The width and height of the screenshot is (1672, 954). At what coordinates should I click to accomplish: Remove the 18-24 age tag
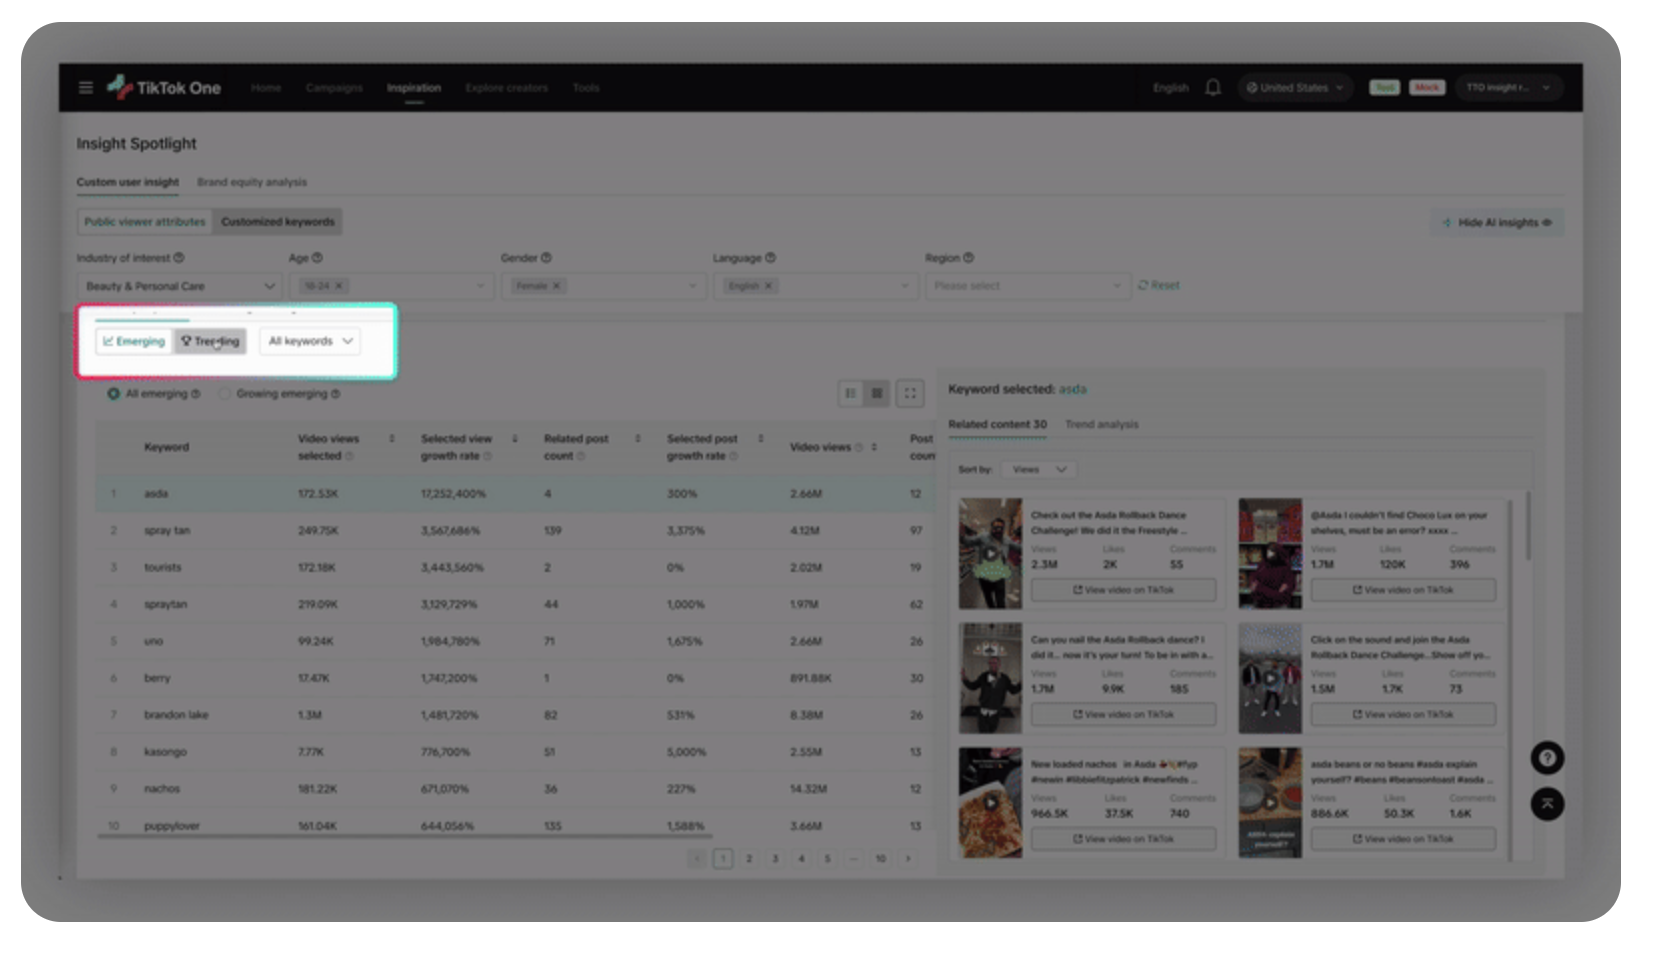click(339, 286)
